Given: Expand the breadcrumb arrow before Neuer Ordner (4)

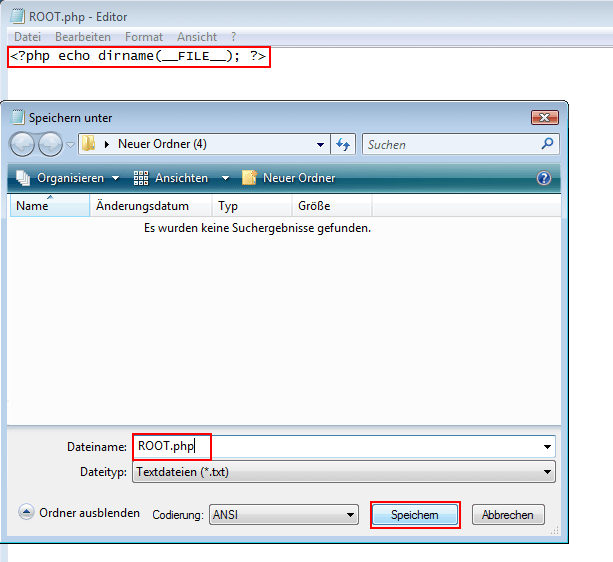Looking at the screenshot, I should point(106,144).
